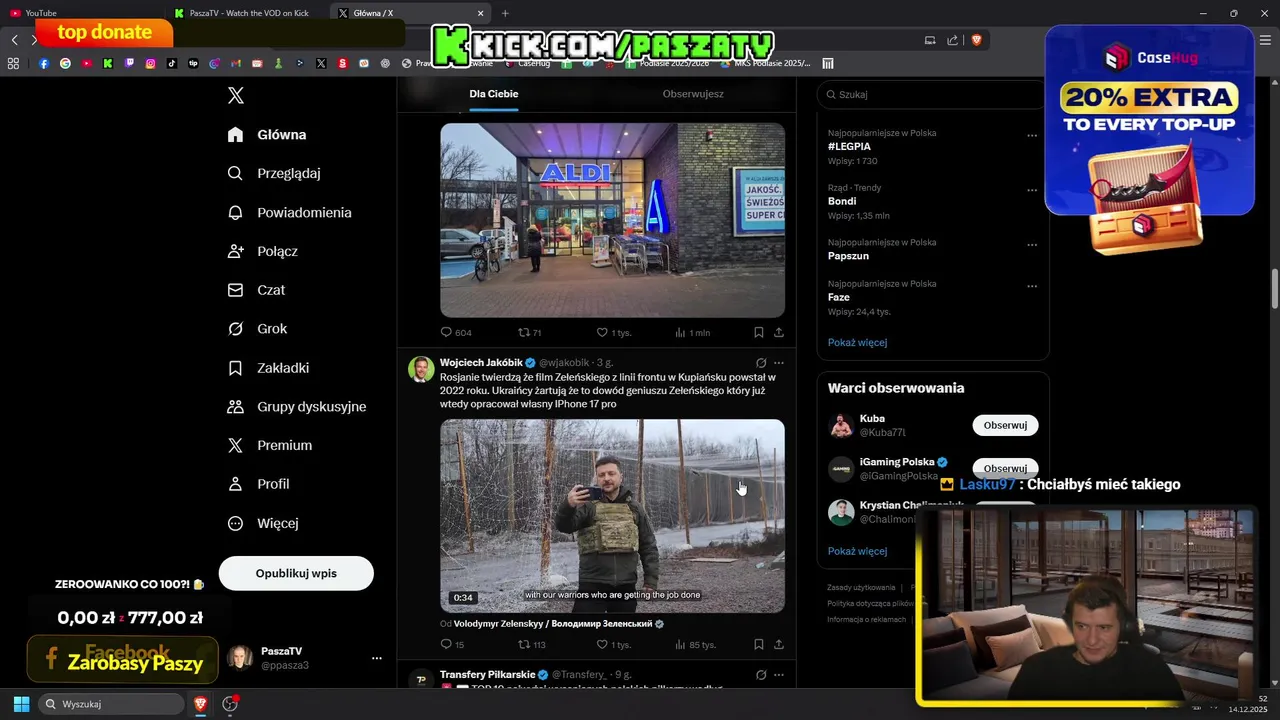The height and width of the screenshot is (720, 1280).
Task: View analytics of ALDI post, 1 mln
Action: point(692,333)
